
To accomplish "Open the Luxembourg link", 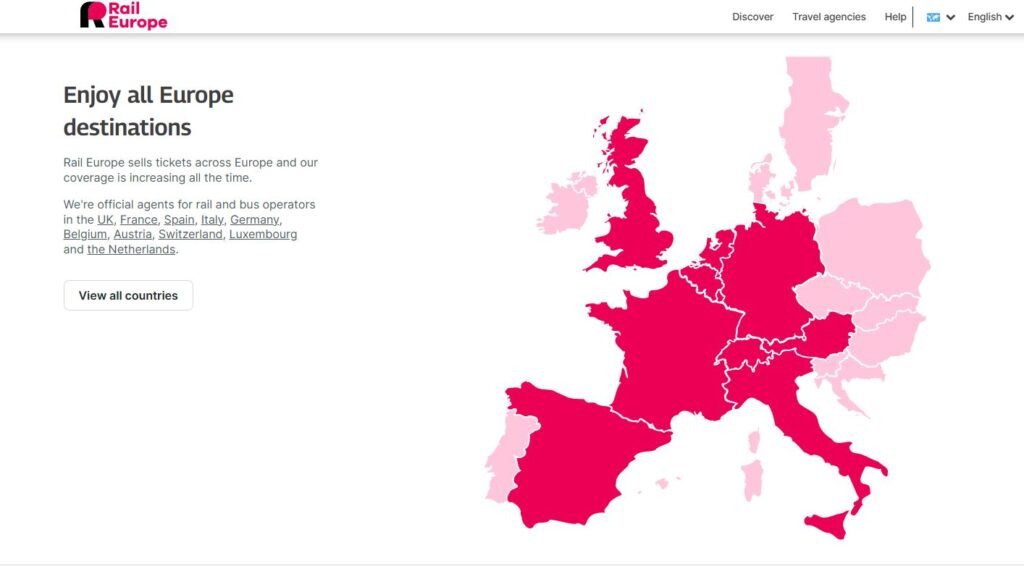I will pyautogui.click(x=263, y=235).
